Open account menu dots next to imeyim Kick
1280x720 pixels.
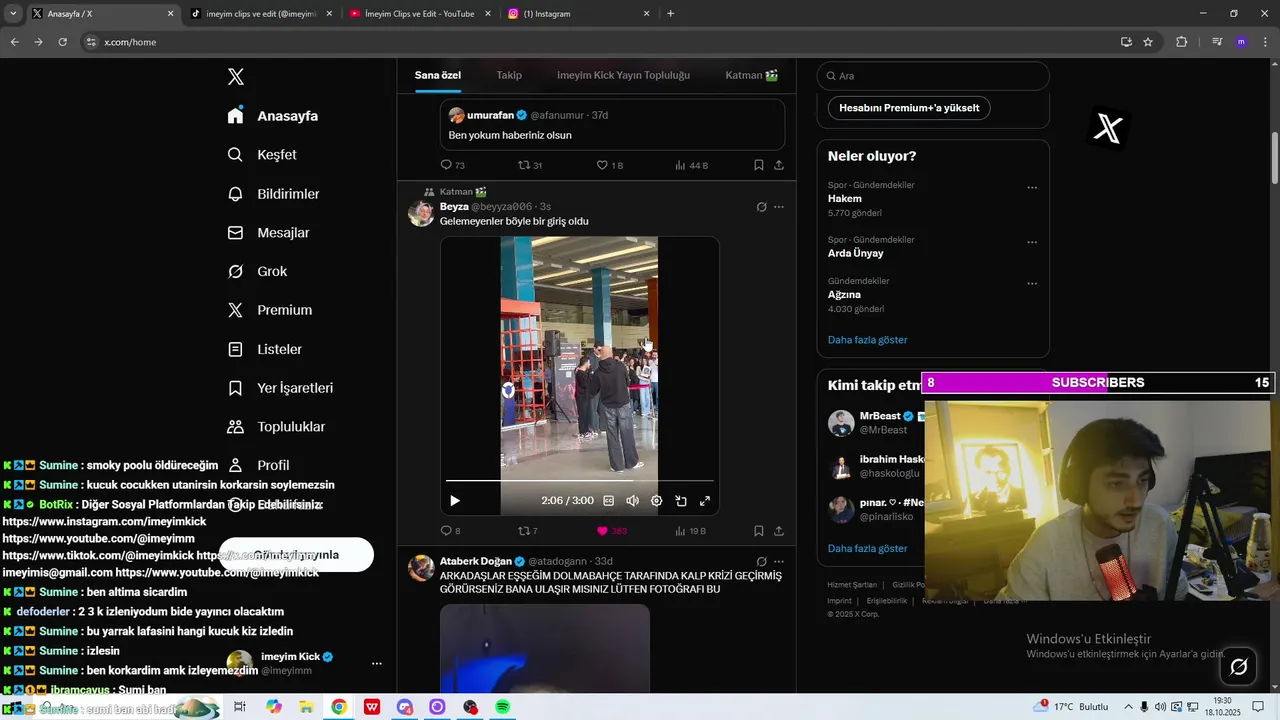tap(377, 664)
